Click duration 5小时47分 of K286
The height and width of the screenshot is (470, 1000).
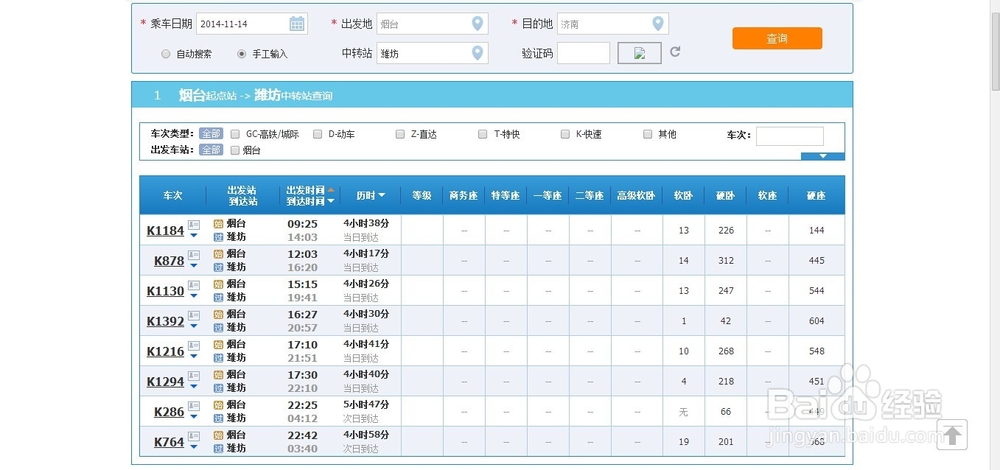366,404
